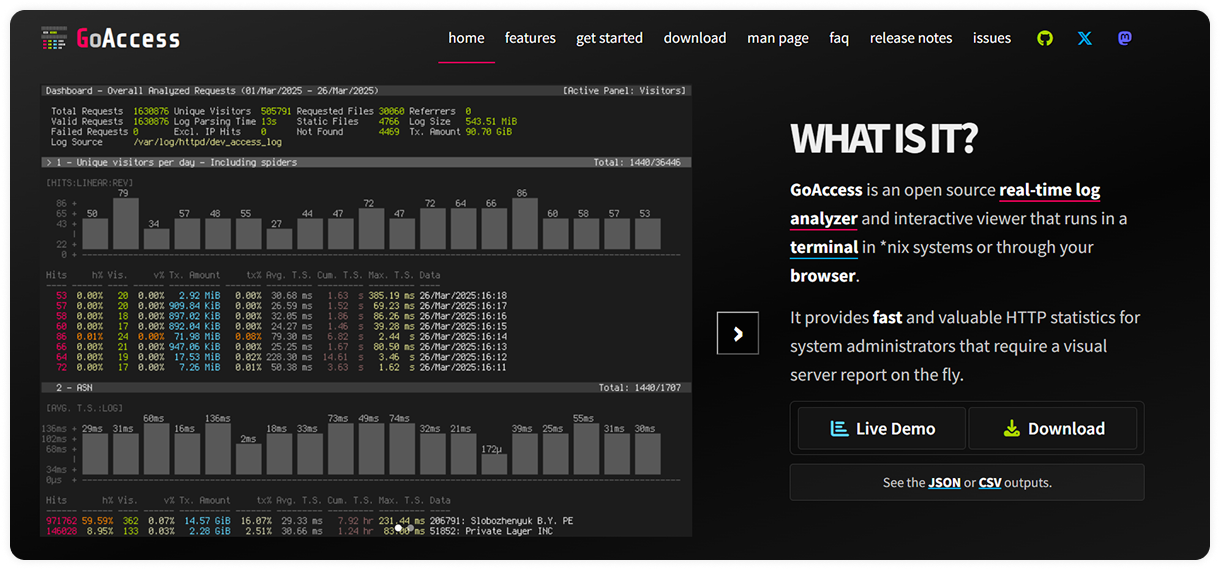The width and height of the screenshot is (1220, 570).
Task: Select the second carousel indicator dot
Action: point(410,528)
